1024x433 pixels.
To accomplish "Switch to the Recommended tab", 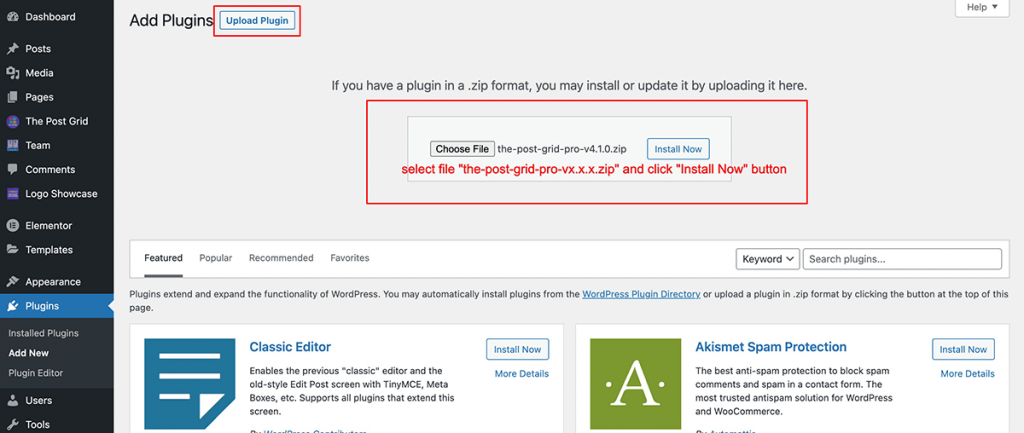I will pos(281,259).
